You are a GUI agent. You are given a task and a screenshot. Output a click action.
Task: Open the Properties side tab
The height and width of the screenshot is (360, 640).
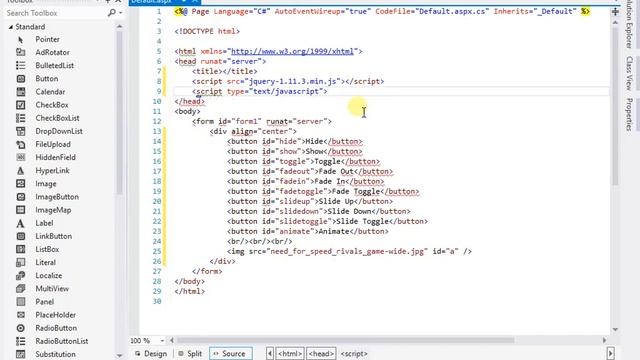(x=629, y=115)
